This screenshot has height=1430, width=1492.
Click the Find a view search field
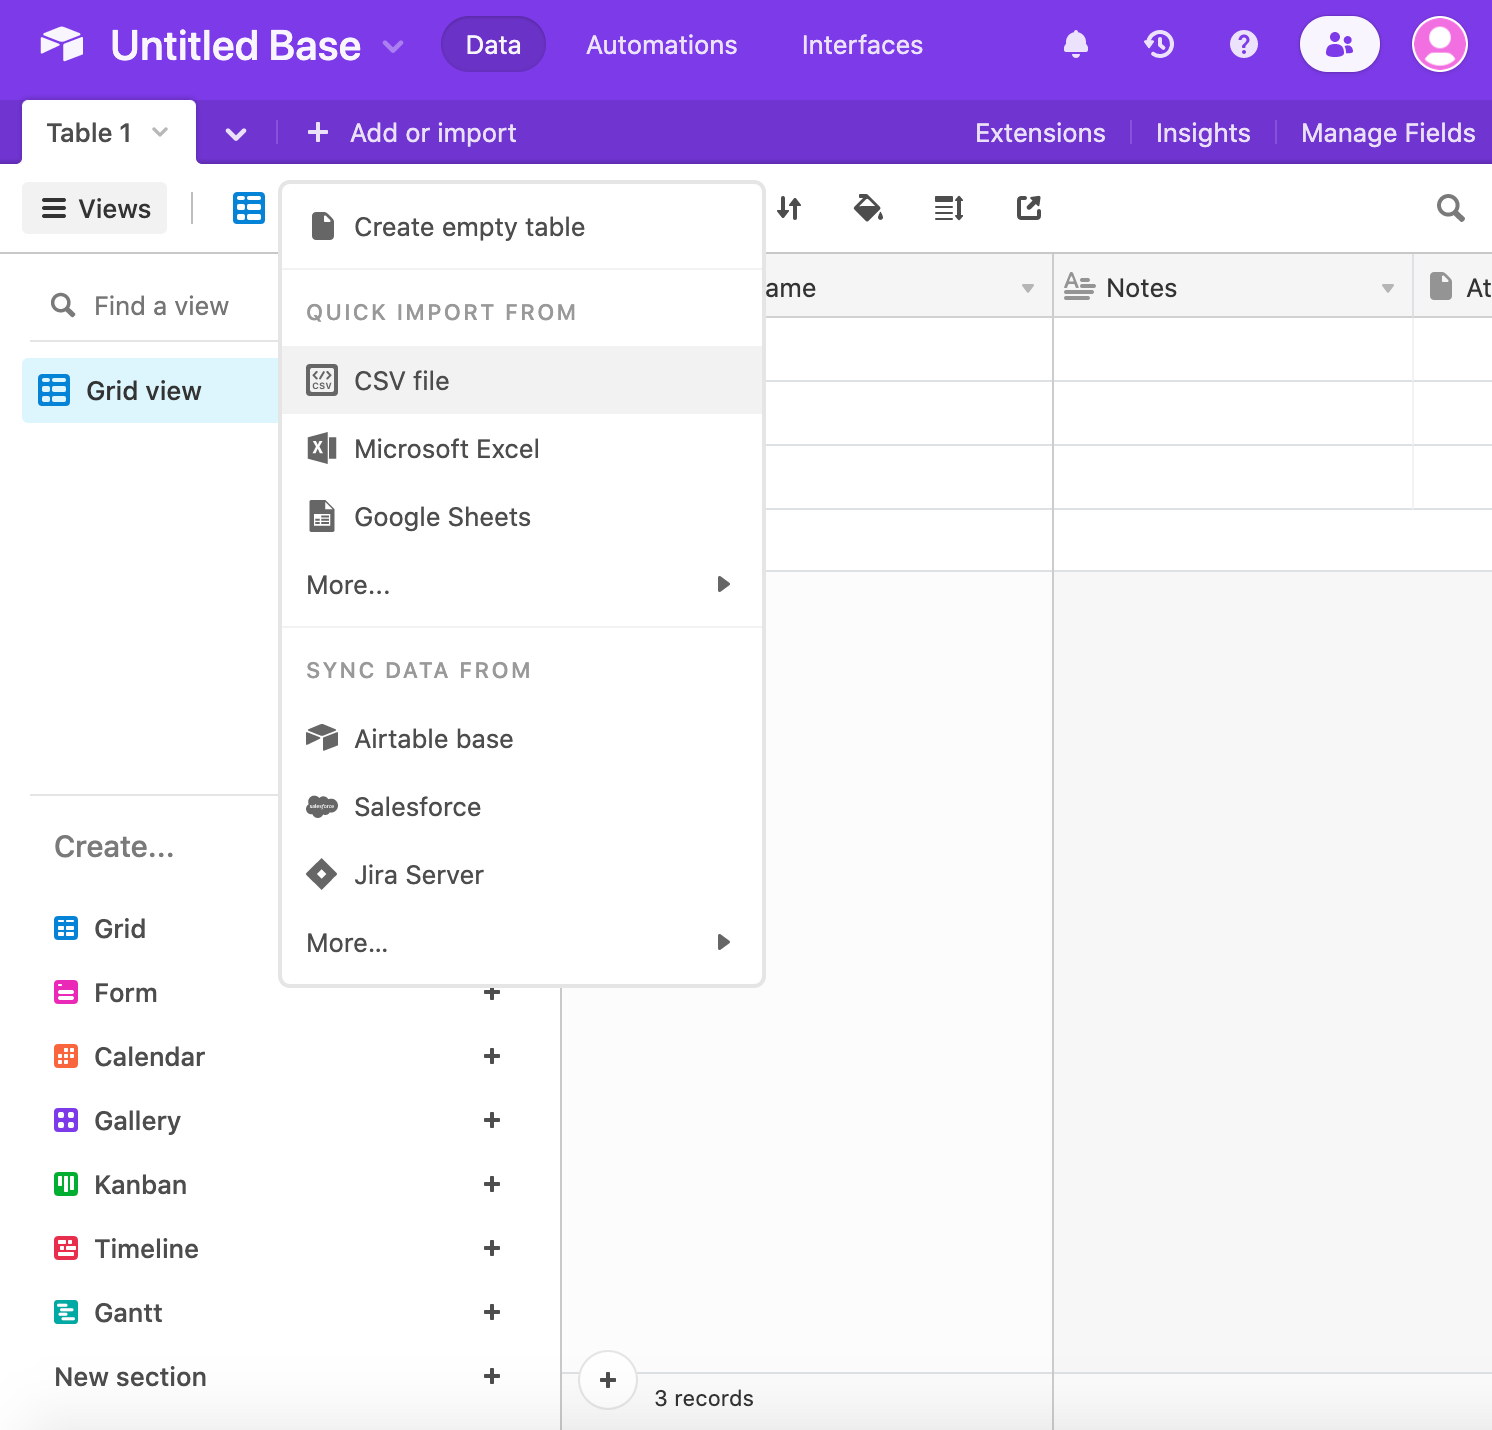pyautogui.click(x=160, y=306)
